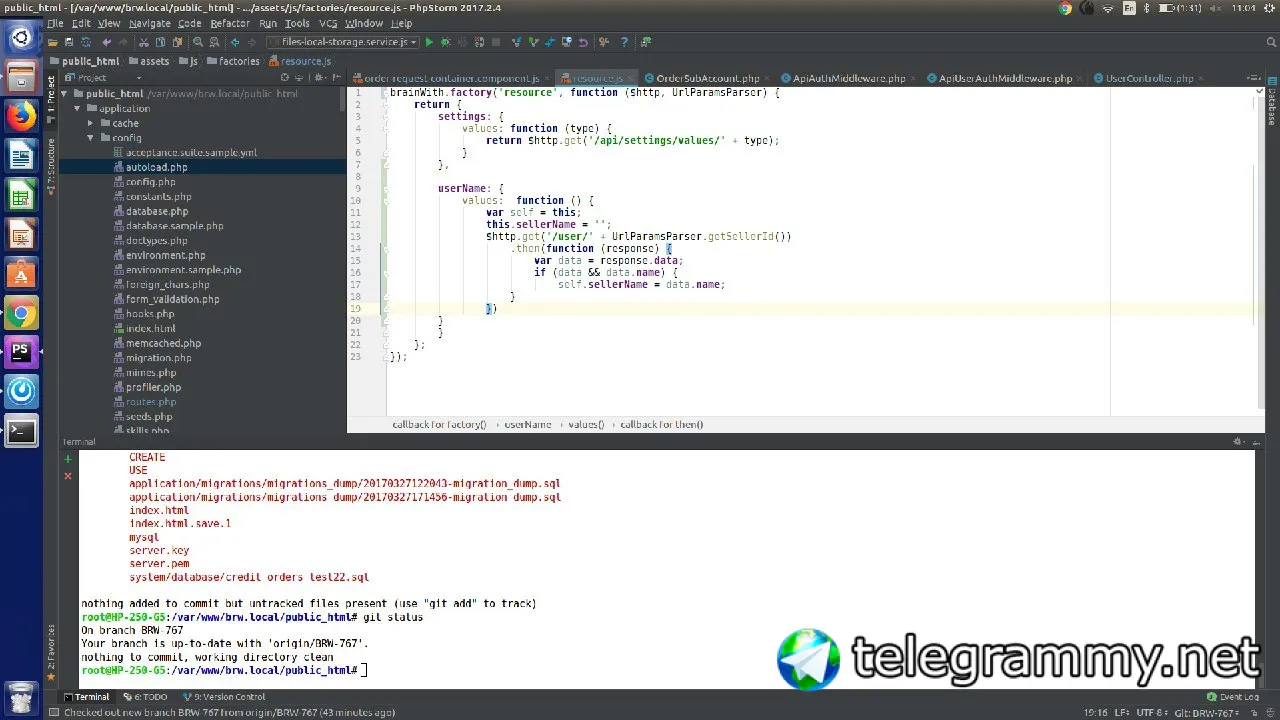This screenshot has height=720, width=1280.
Task: Start debugging with the bug icon
Action: click(x=445, y=42)
